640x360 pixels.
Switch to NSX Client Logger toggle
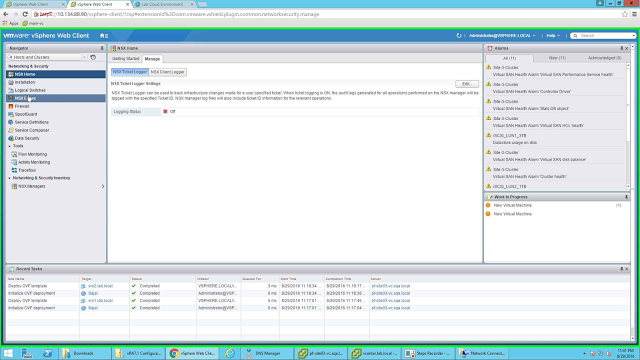167,72
